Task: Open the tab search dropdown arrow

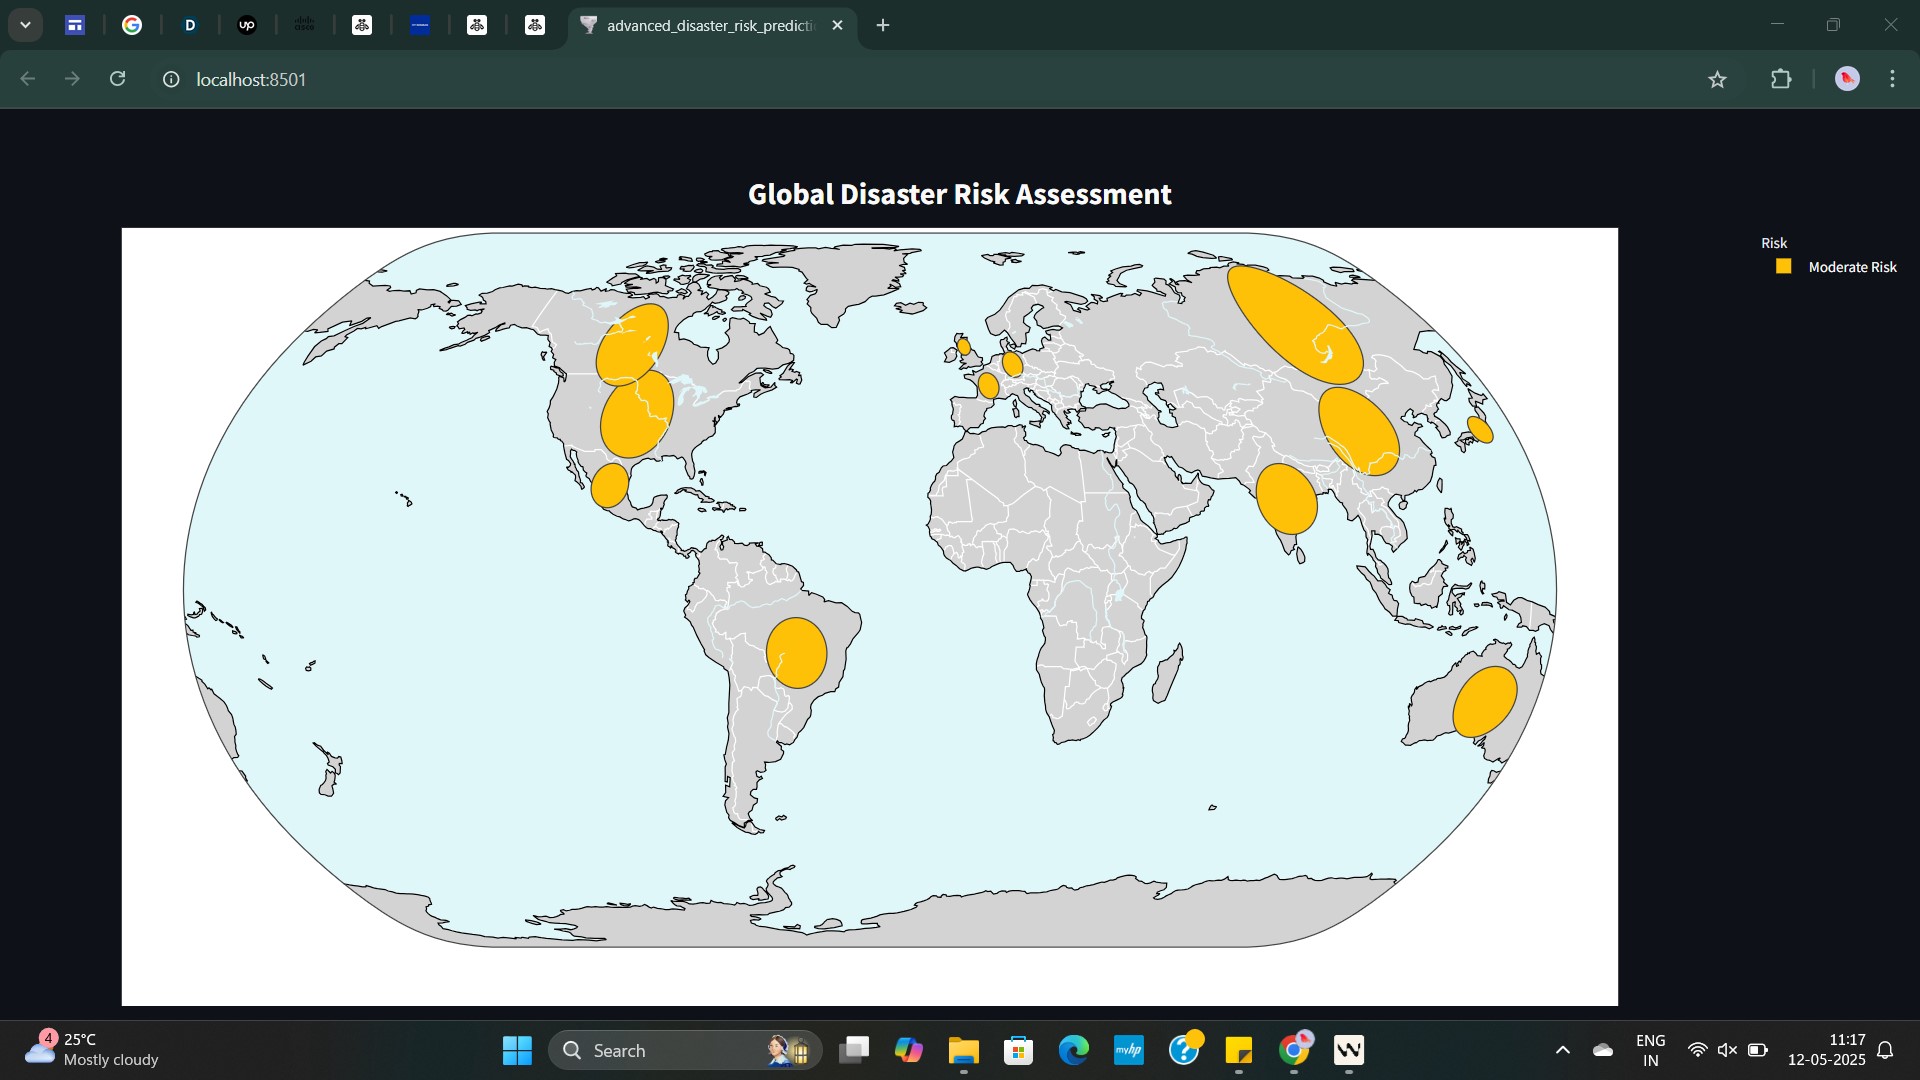Action: tap(25, 25)
